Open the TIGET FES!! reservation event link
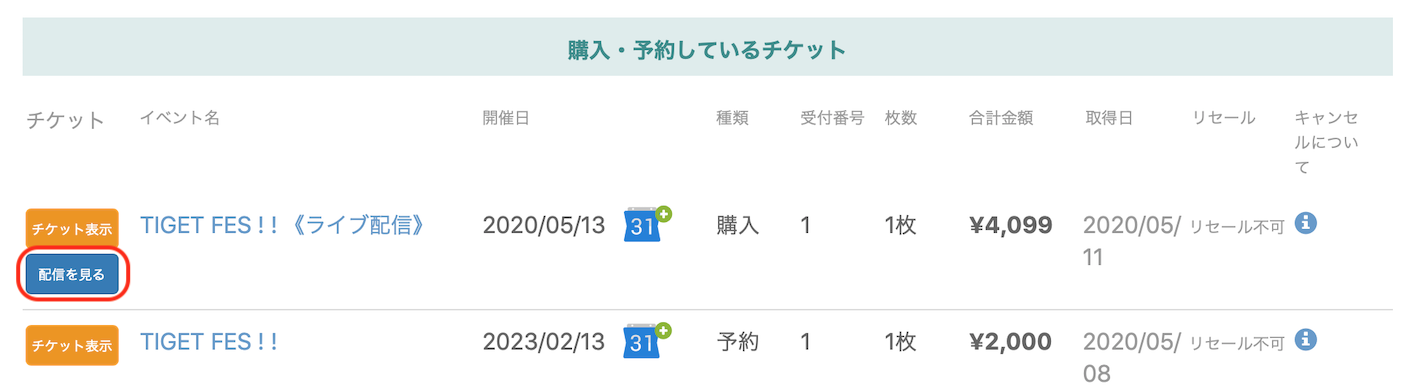This screenshot has width=1417, height=392. 208,342
